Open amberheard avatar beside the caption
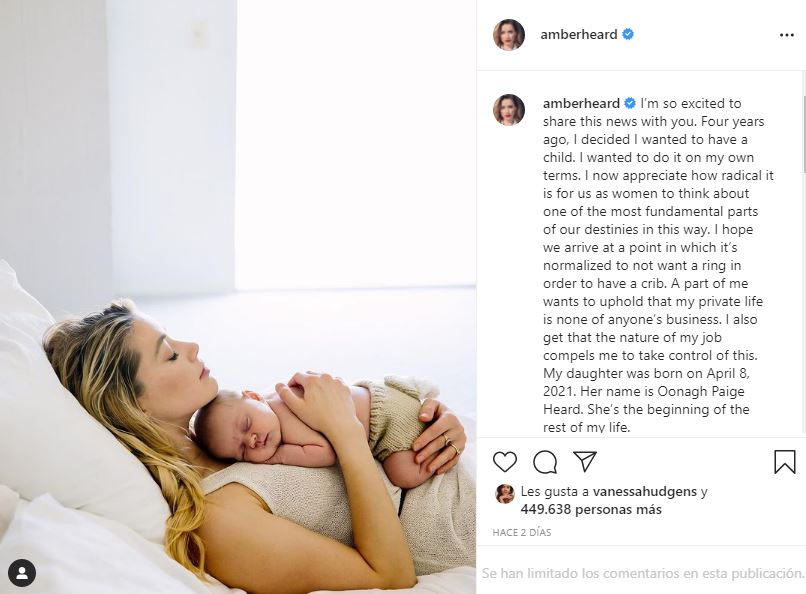Viewport: 806px width, 594px height. 509,109
